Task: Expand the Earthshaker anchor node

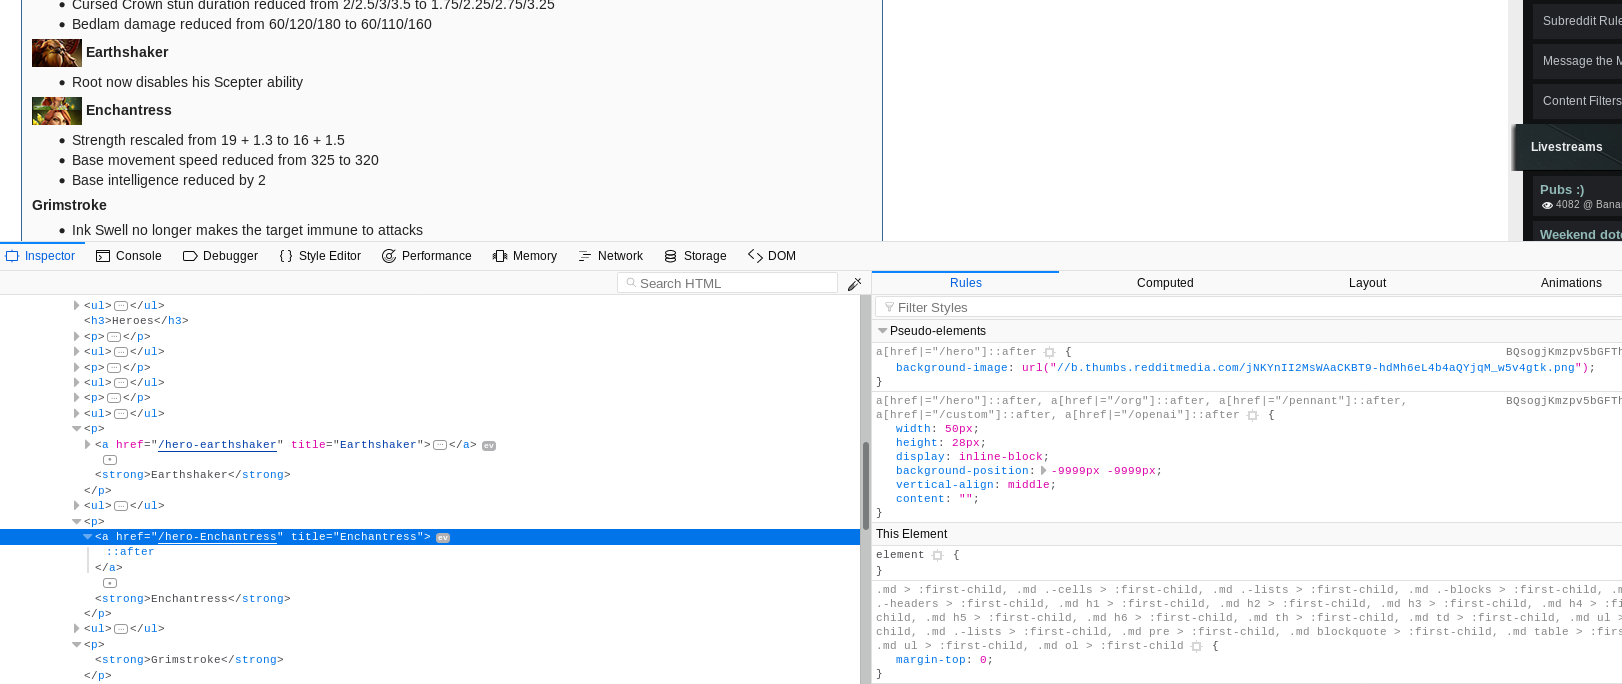Action: coord(88,445)
